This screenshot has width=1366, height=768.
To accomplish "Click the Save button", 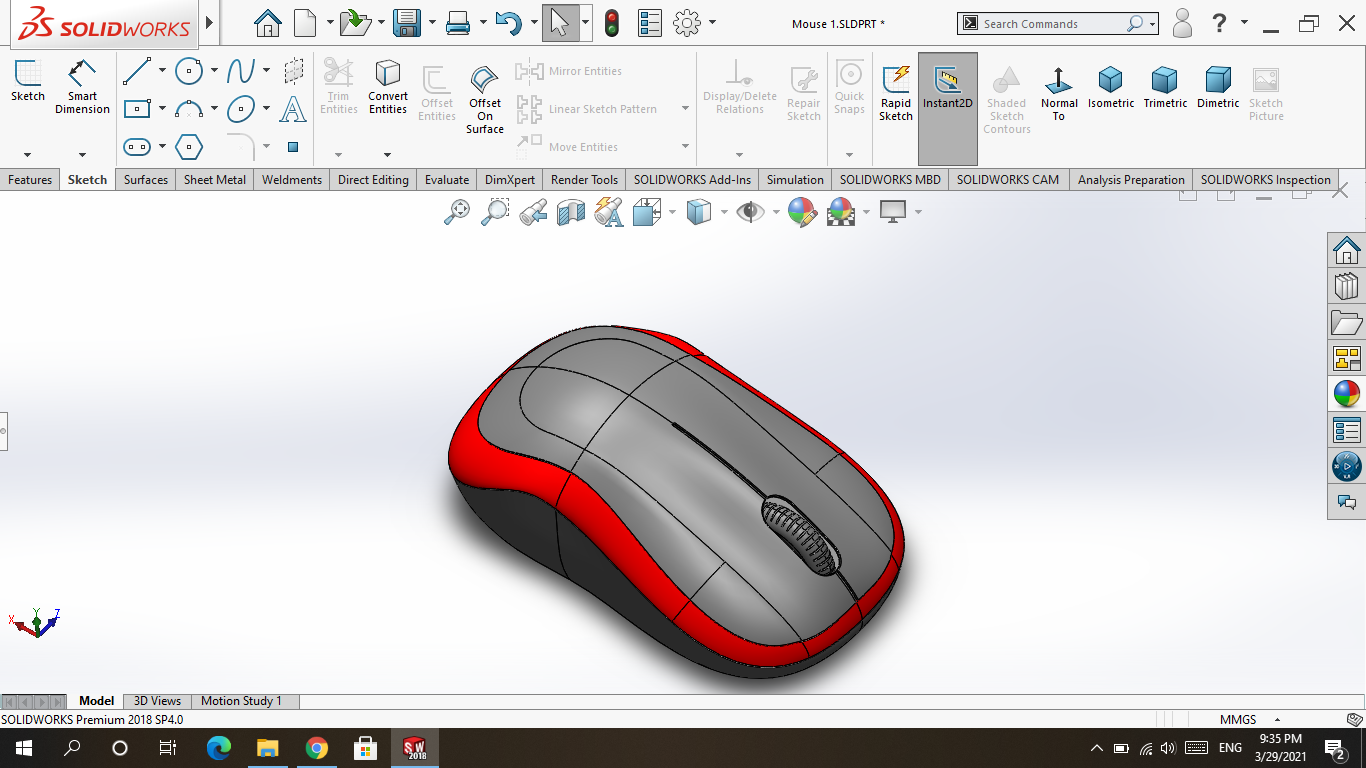I will [x=406, y=23].
